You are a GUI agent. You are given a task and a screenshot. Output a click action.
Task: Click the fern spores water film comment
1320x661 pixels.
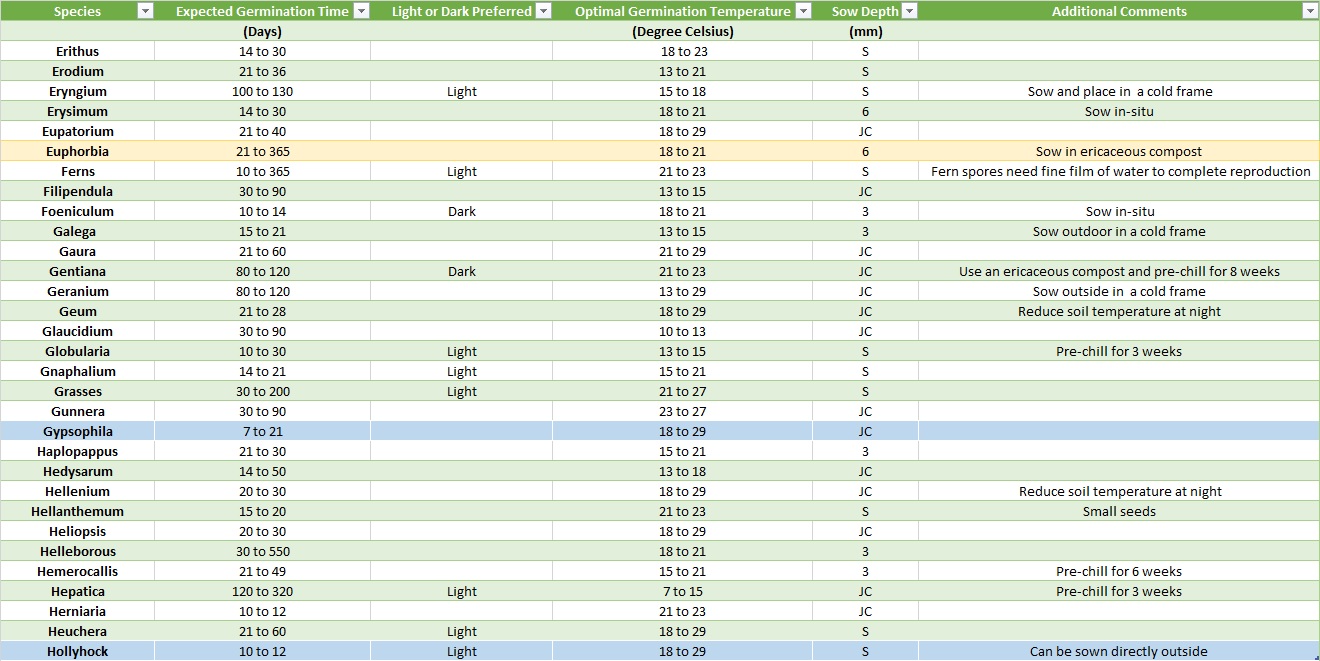(1119, 171)
